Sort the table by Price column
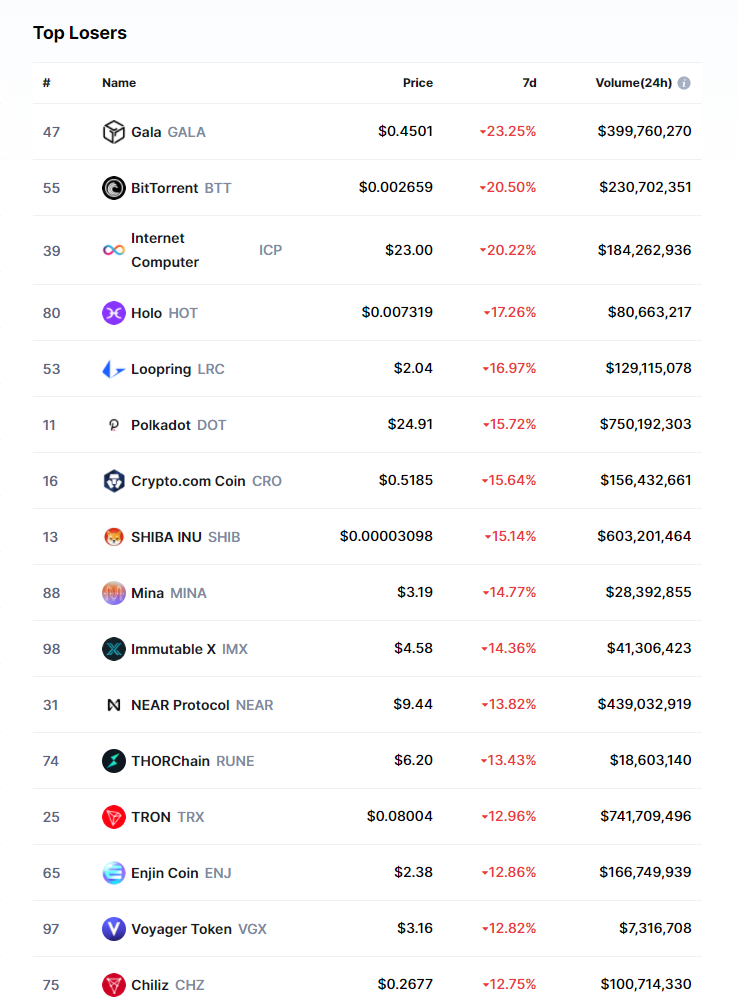Screen dimensions: 738x1001 click(x=418, y=83)
